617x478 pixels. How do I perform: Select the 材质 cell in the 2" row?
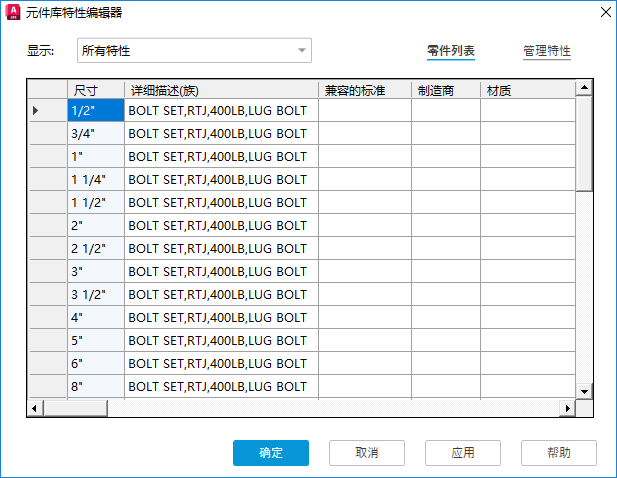[527, 225]
